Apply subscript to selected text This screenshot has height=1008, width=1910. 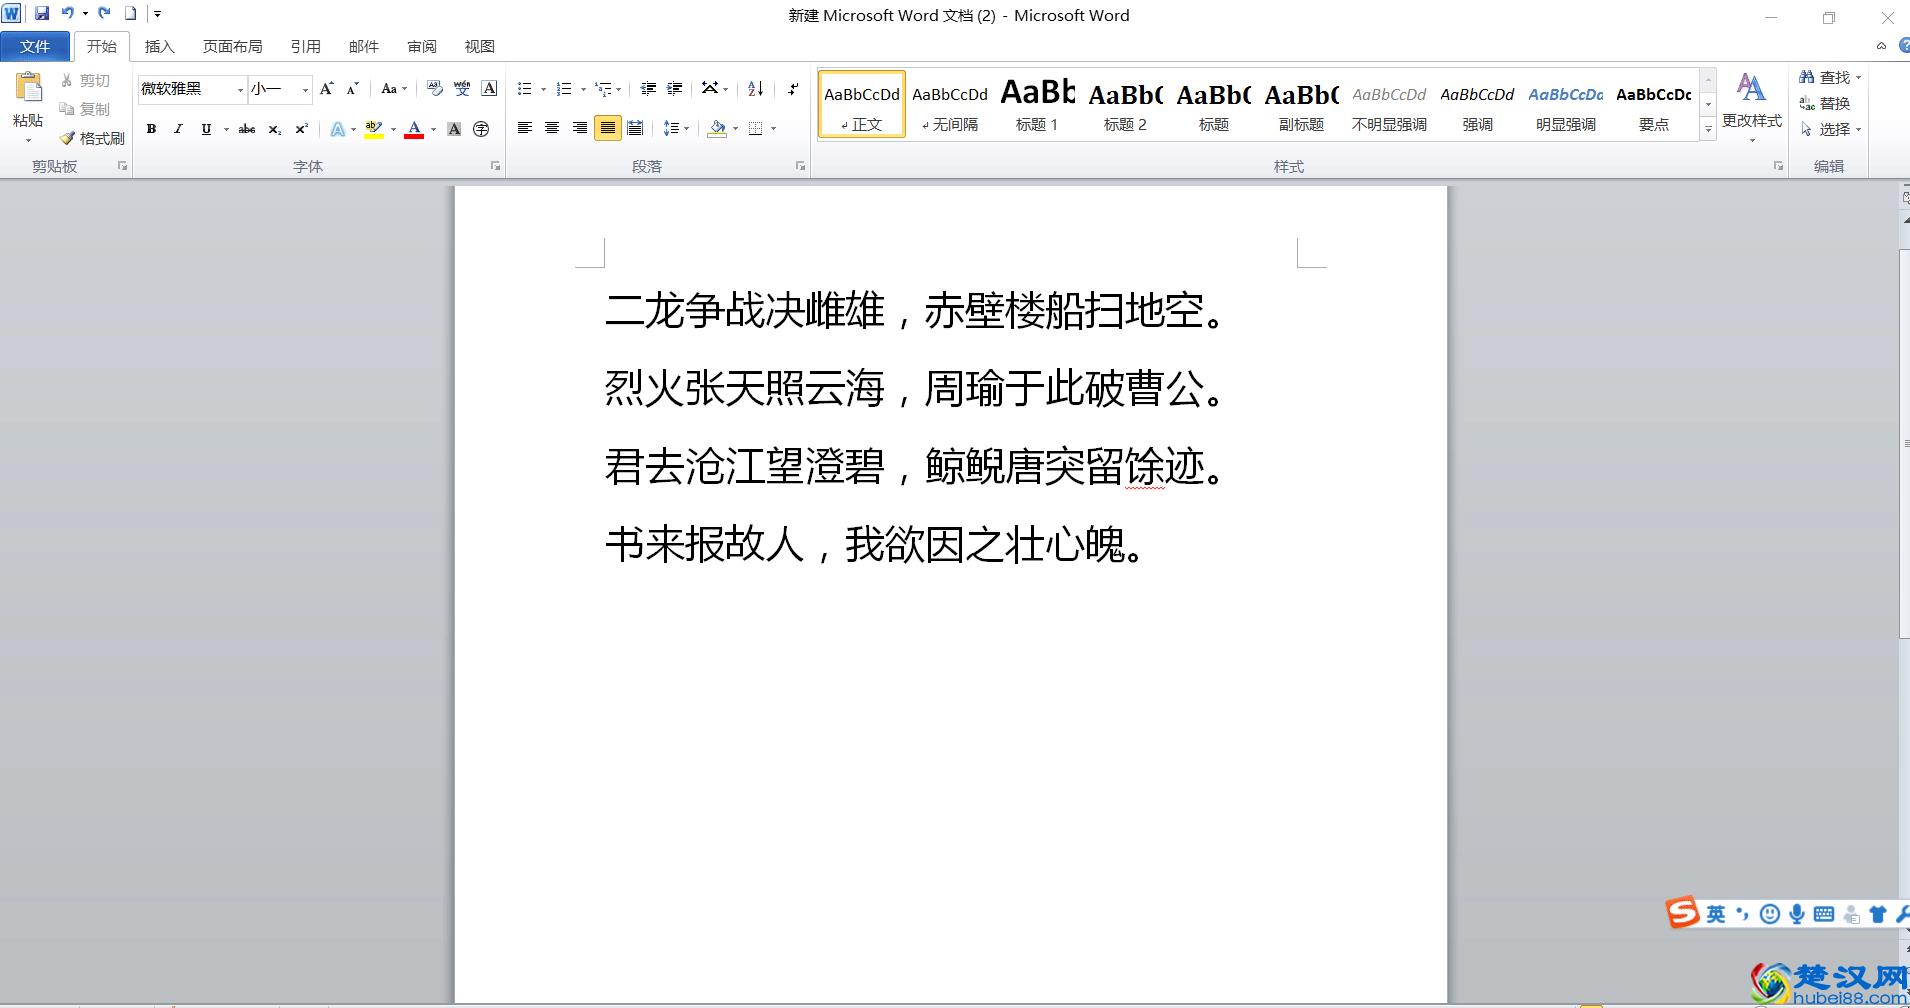275,129
